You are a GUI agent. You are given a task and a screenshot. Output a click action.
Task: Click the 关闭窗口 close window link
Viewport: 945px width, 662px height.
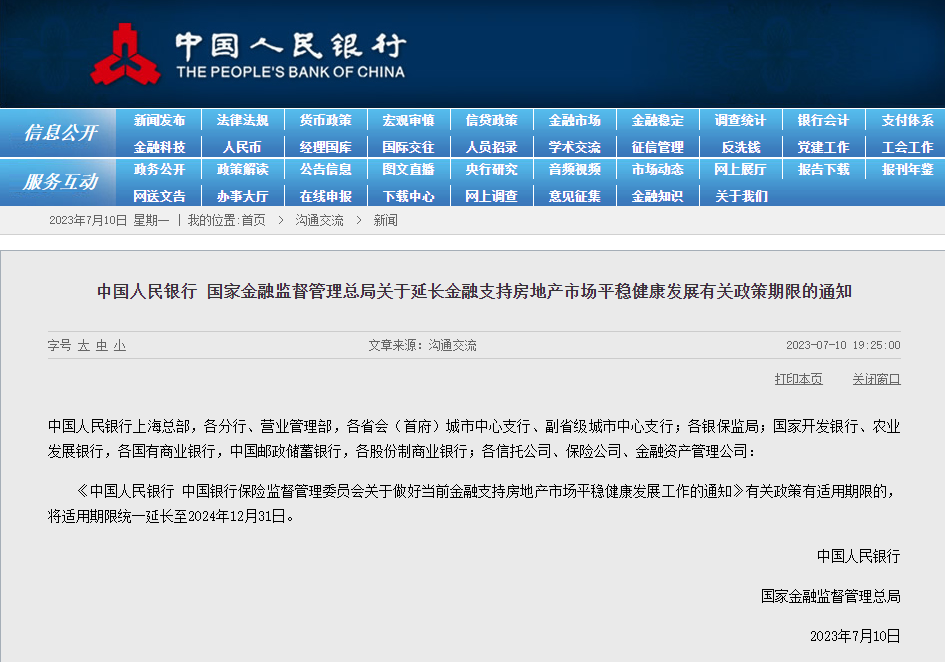[876, 379]
